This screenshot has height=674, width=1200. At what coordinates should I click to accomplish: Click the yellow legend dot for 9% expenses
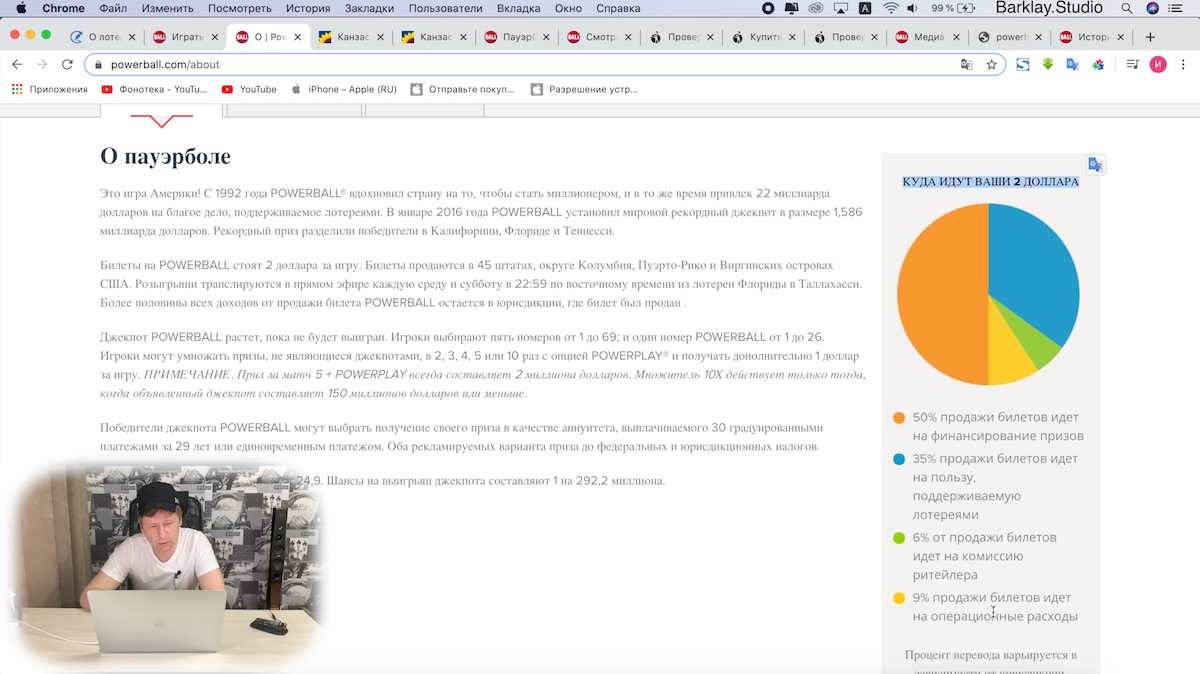pyautogui.click(x=899, y=598)
